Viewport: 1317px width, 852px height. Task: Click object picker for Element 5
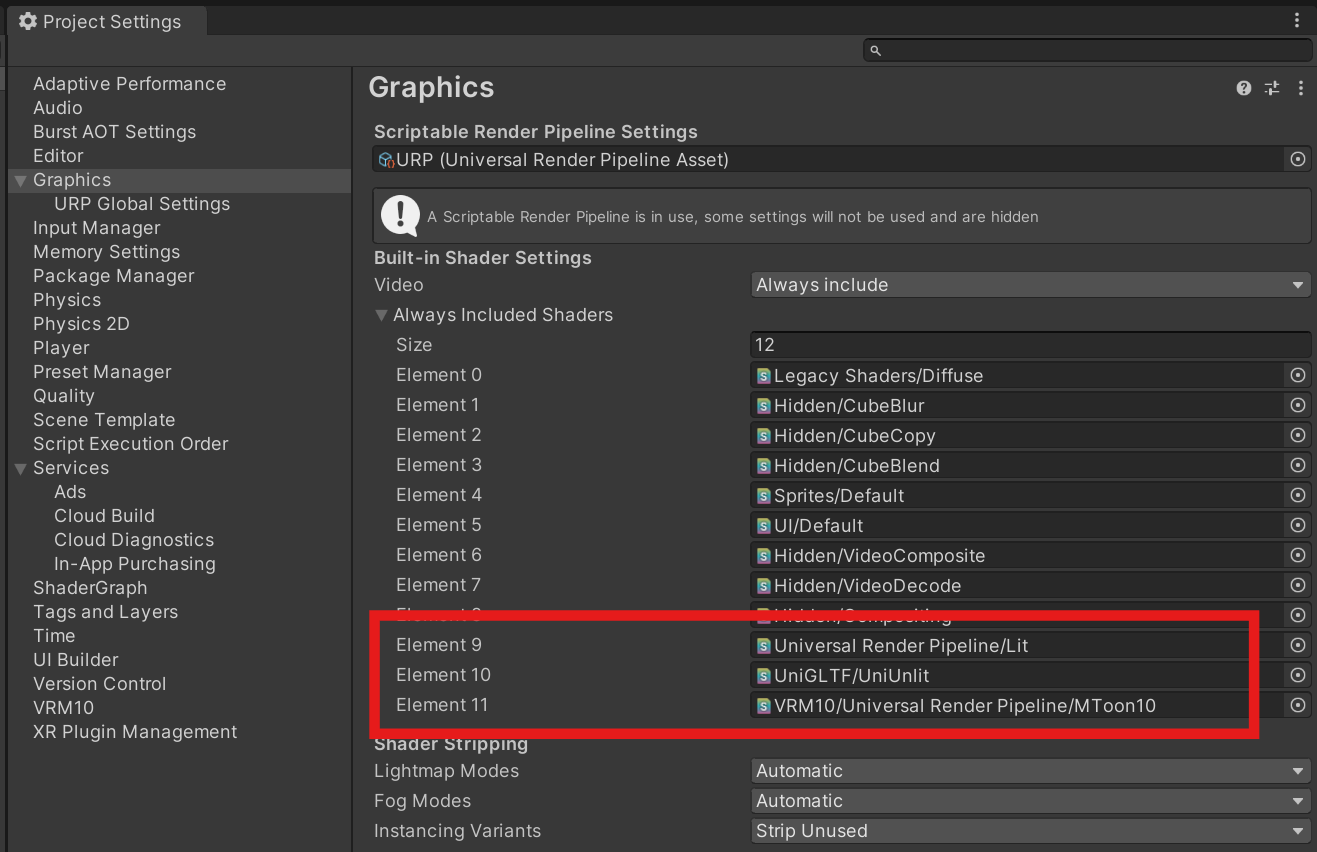(1298, 525)
